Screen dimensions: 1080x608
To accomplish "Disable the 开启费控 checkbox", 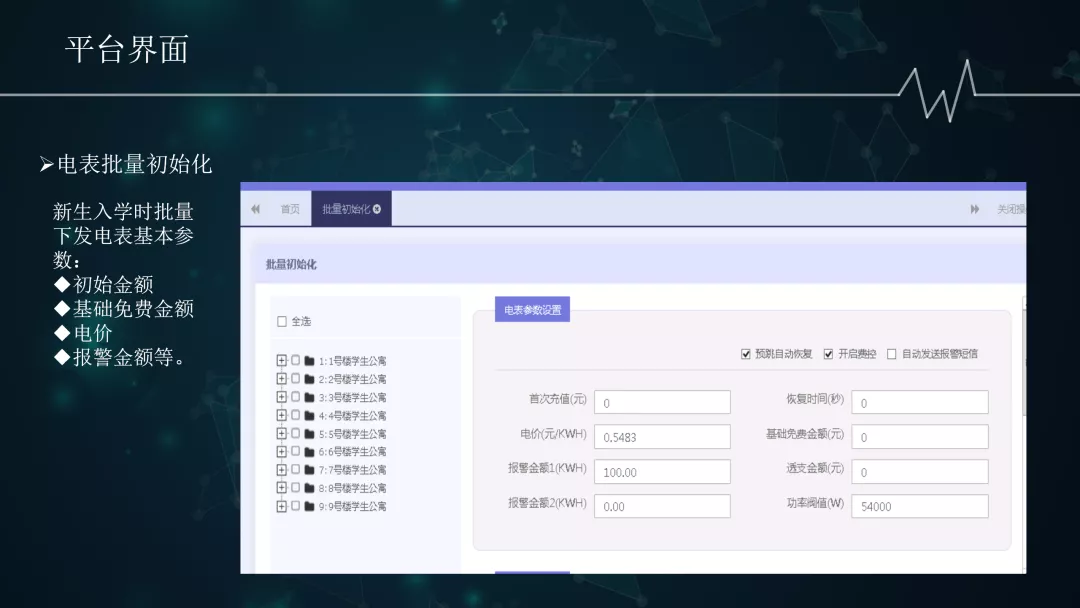I will [x=827, y=352].
